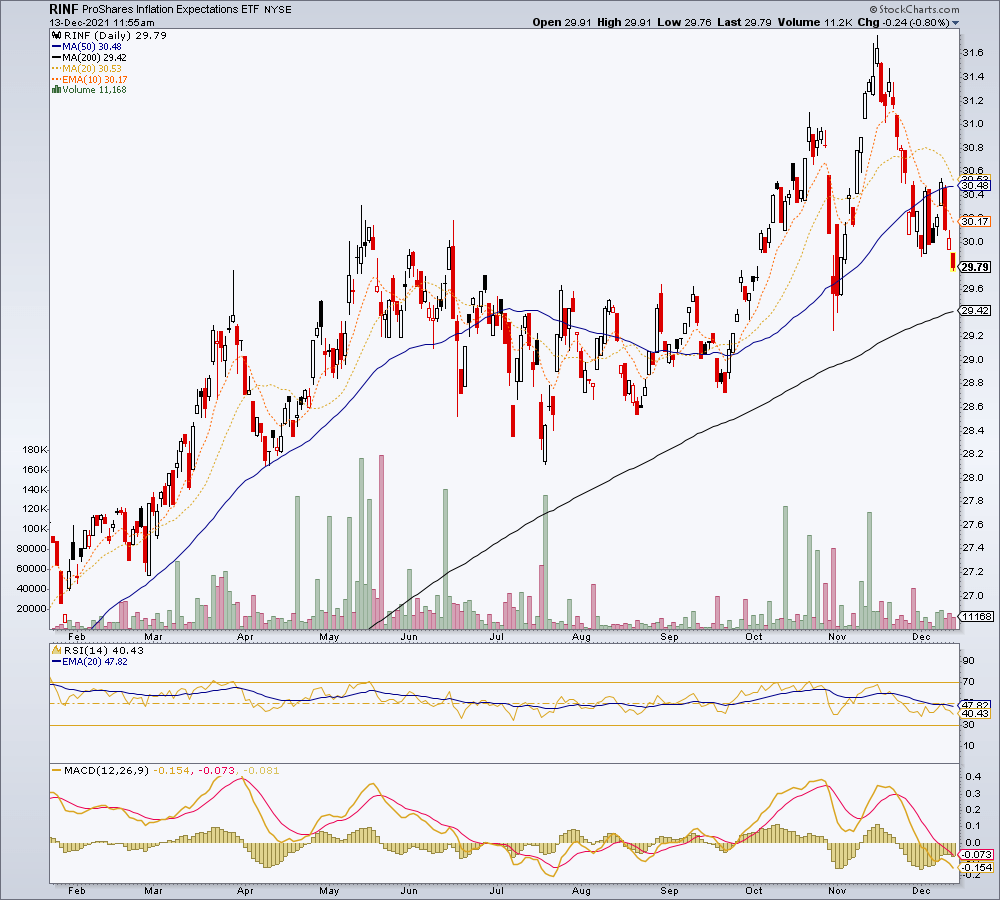The width and height of the screenshot is (1000, 900).
Task: Click the EMA(10) 30.17 legend entry
Action: 95,79
